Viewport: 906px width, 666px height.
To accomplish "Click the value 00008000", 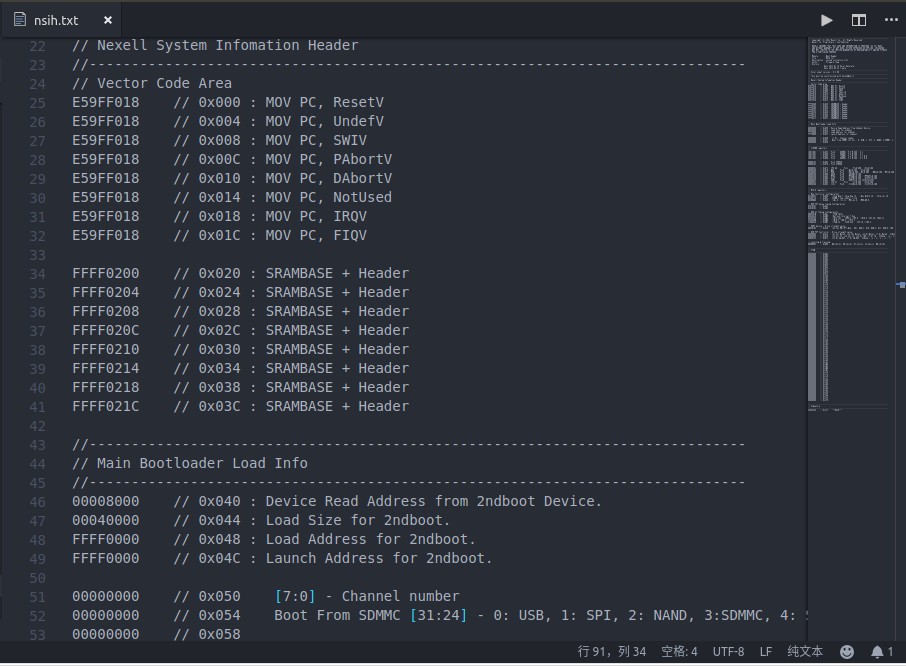I will pos(106,501).
